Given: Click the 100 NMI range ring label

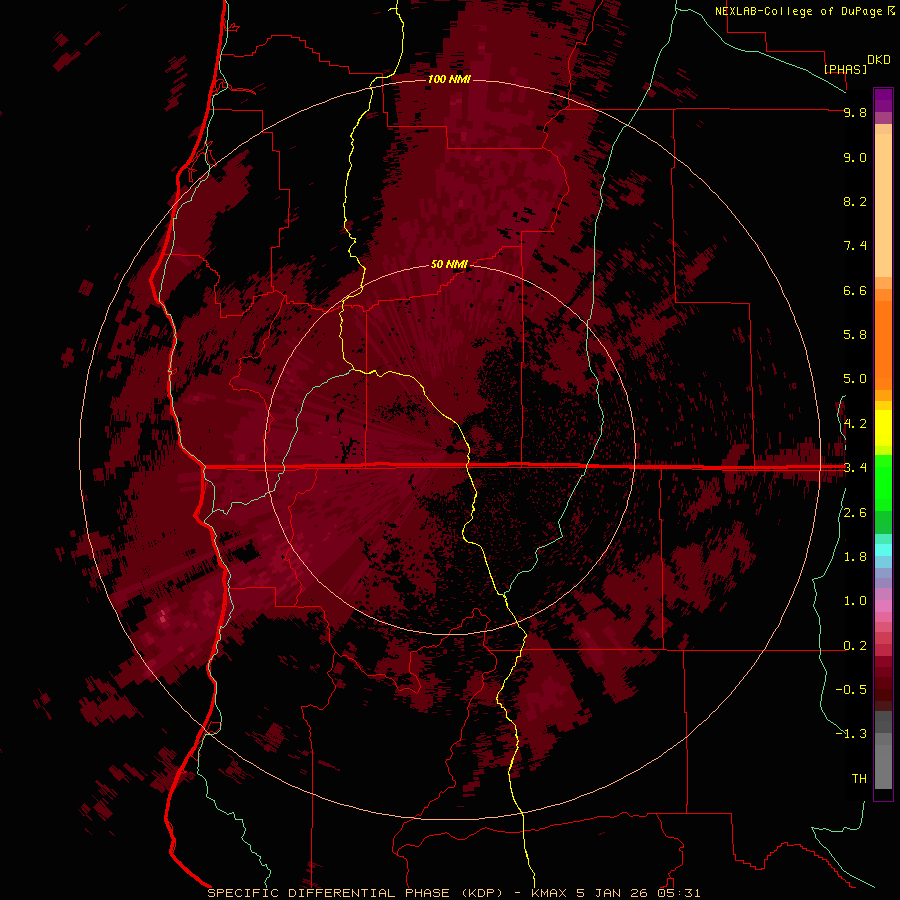Looking at the screenshot, I should tap(449, 79).
